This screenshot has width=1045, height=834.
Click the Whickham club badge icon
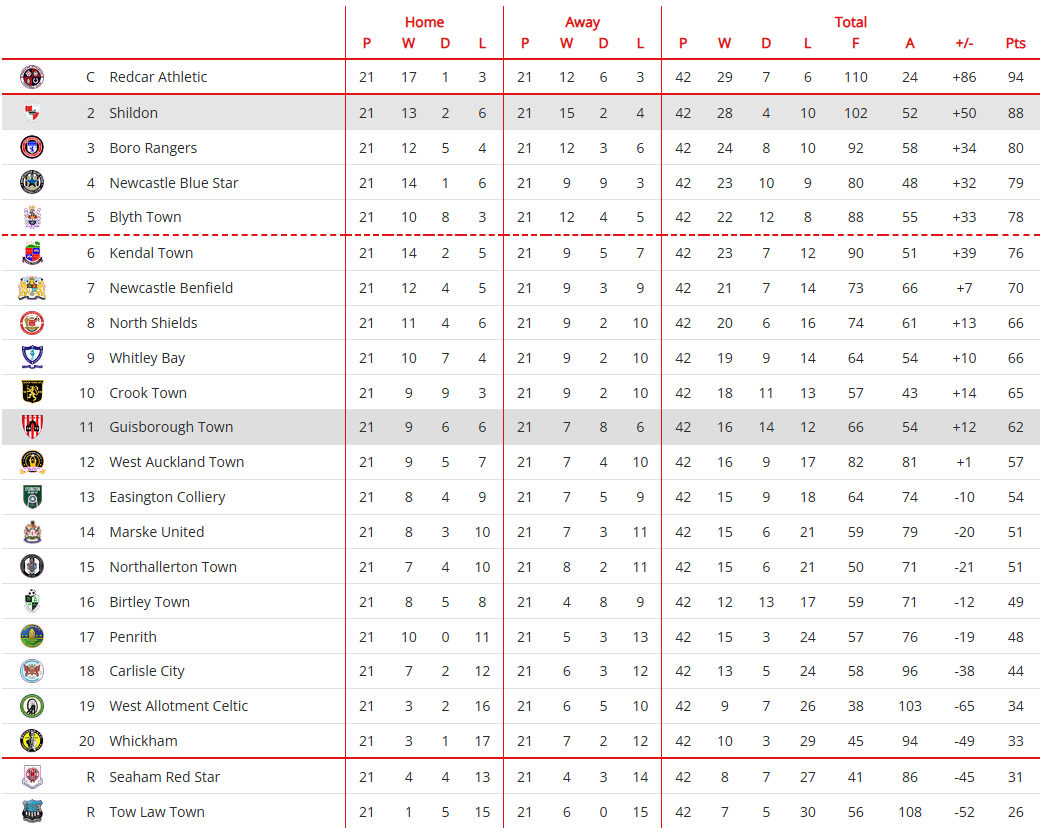(32, 741)
